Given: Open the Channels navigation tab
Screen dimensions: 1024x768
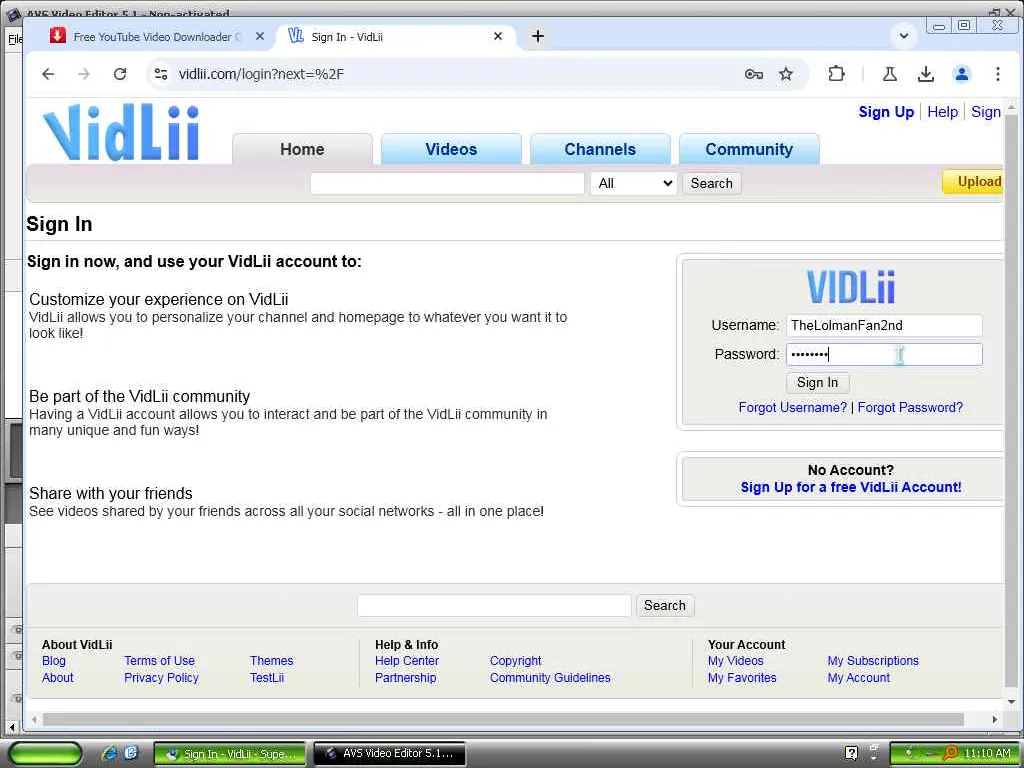Looking at the screenshot, I should tap(600, 149).
